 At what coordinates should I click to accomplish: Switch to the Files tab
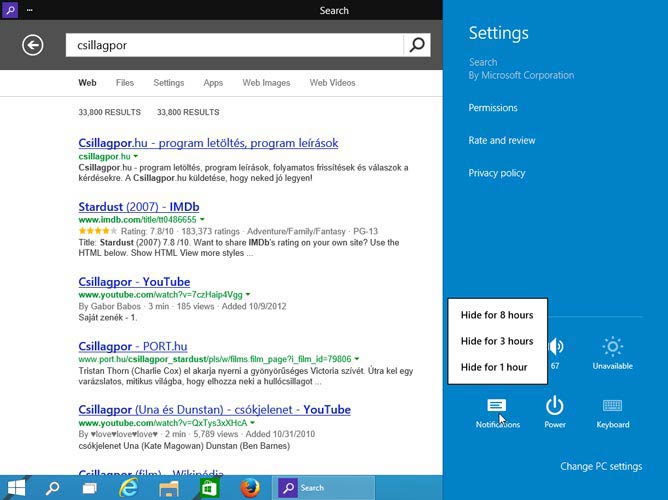coord(125,83)
